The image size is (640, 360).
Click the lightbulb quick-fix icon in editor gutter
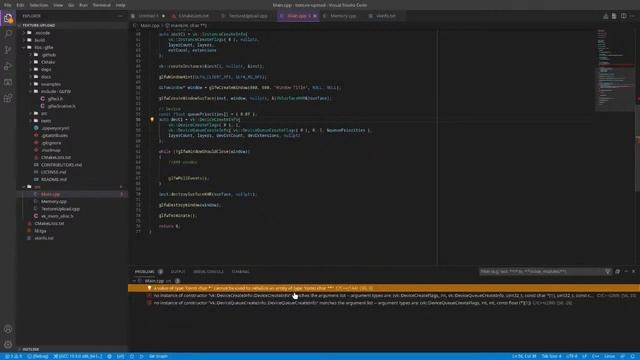(152, 120)
